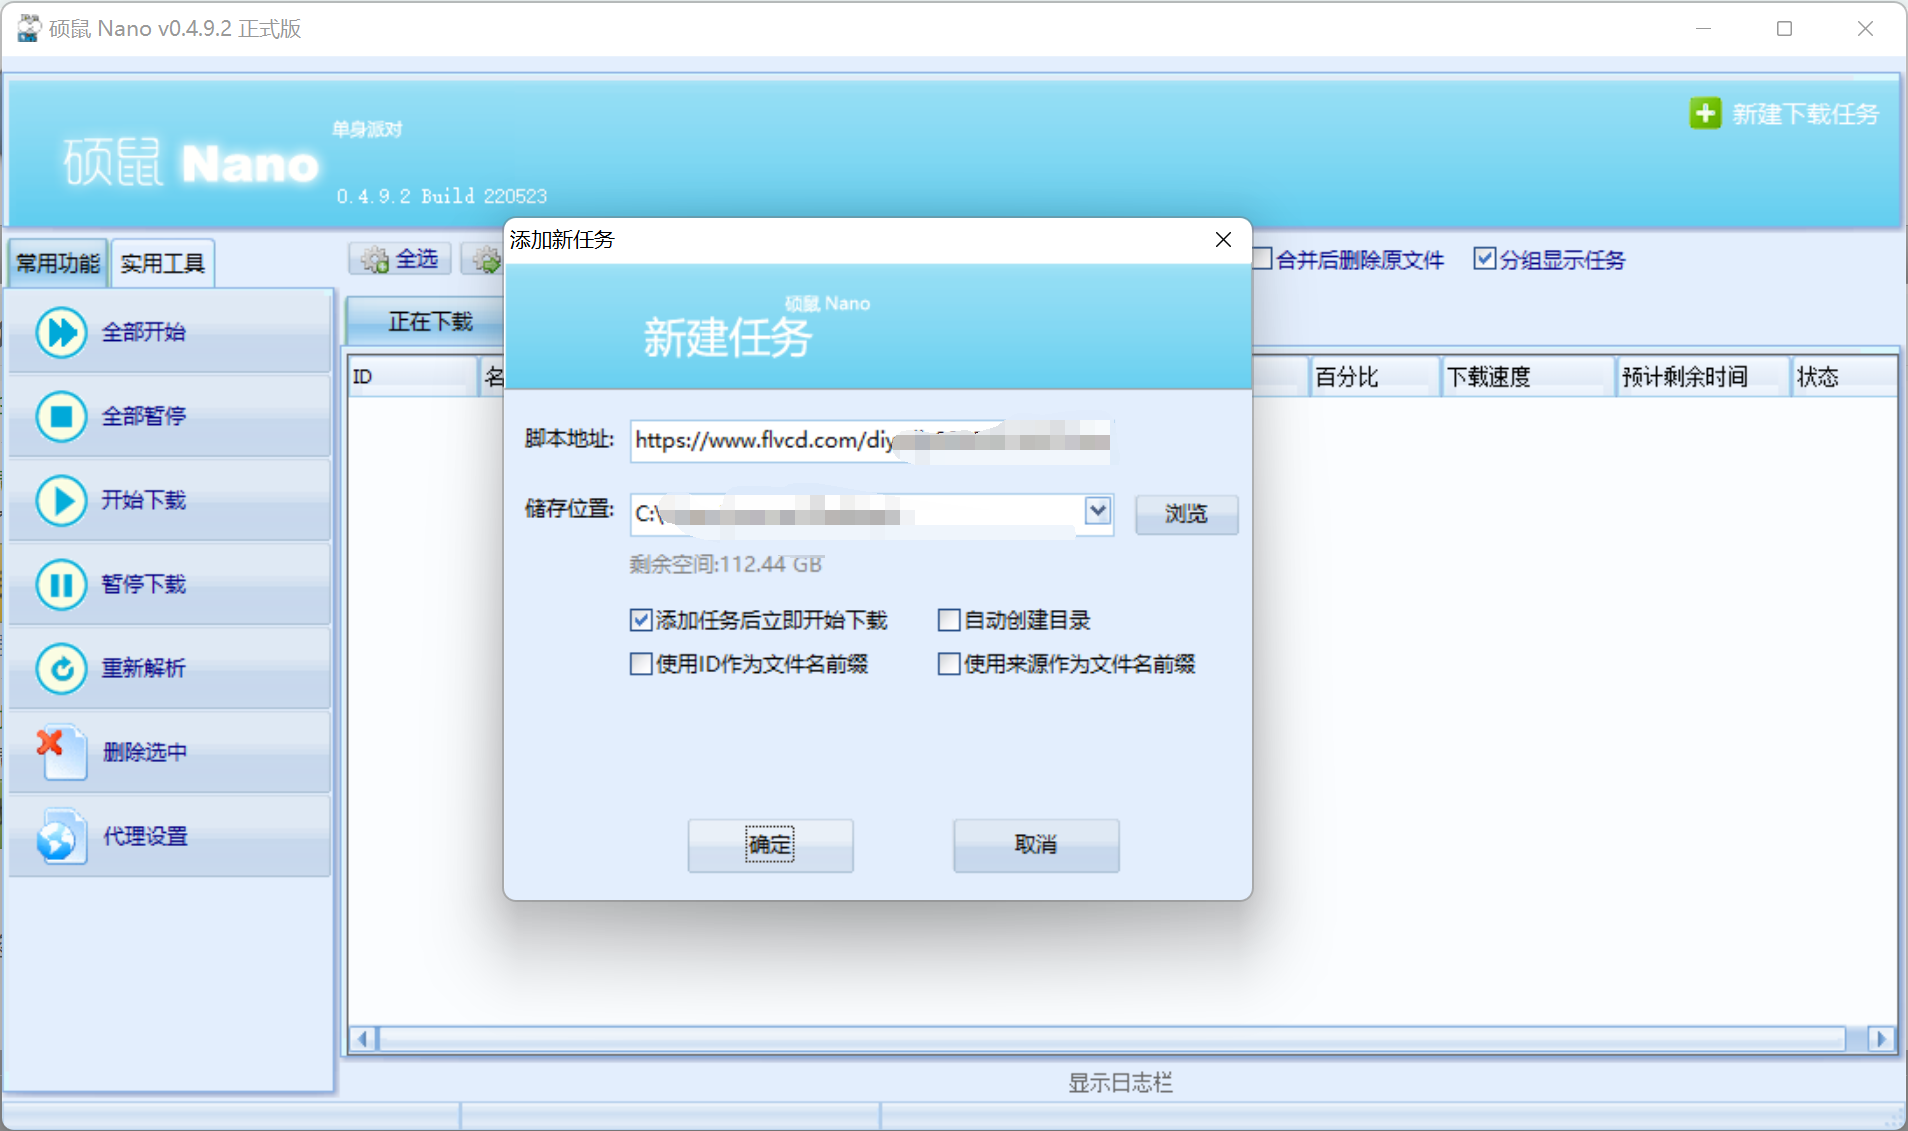
Task: Click the gear icon beside 全选
Action: [375, 260]
